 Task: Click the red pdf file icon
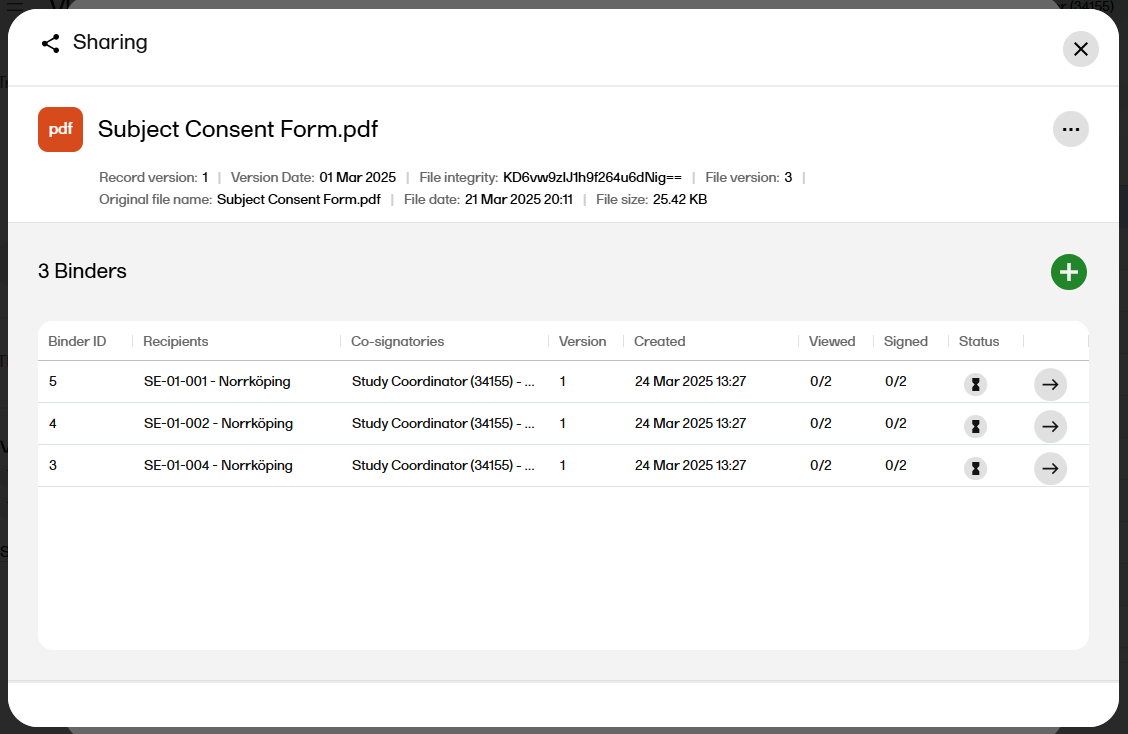click(60, 129)
